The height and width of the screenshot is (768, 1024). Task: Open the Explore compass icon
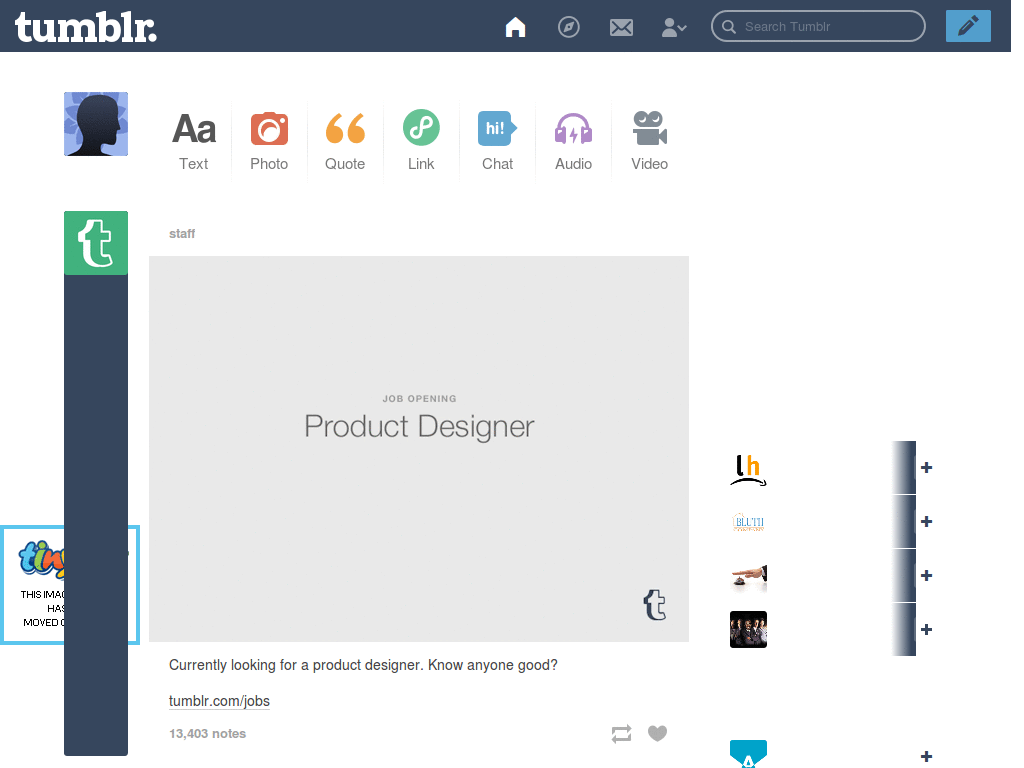[x=568, y=27]
